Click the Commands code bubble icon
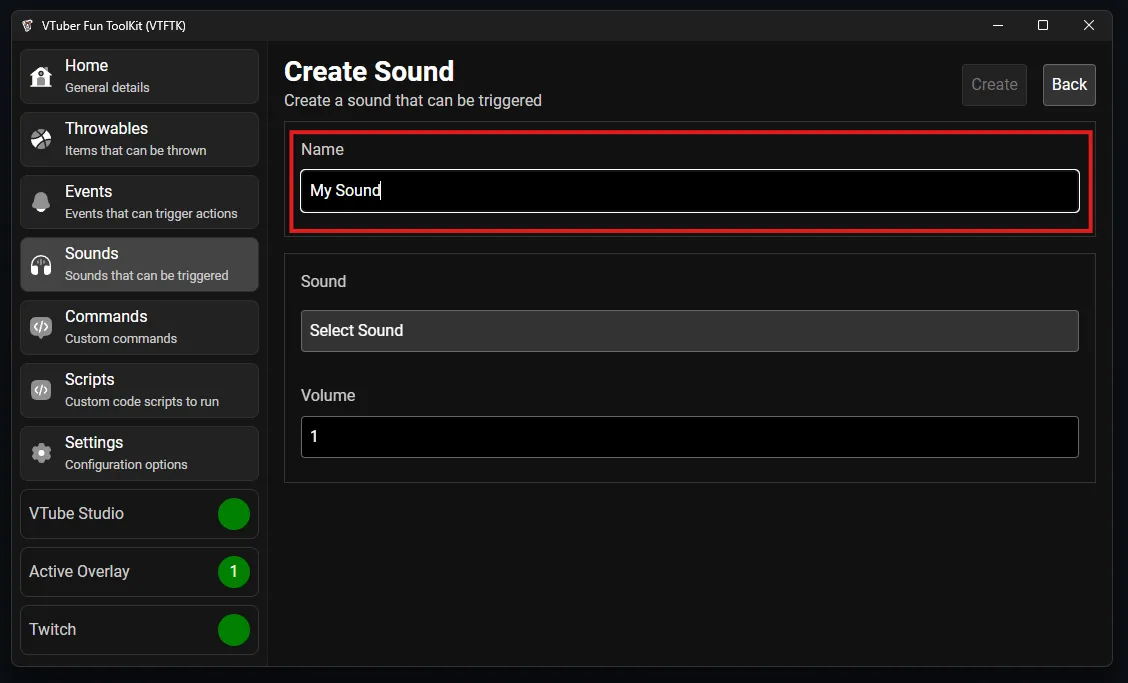 click(x=41, y=327)
